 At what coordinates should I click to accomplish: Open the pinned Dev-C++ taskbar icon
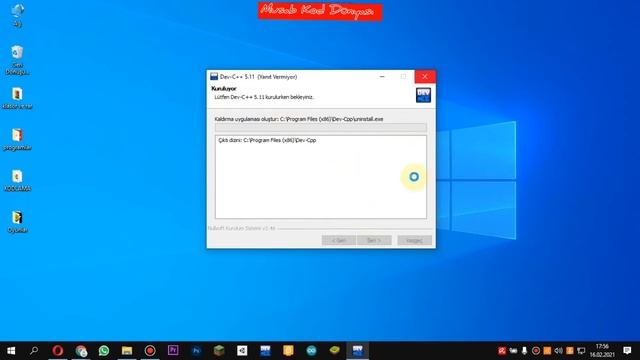[265, 351]
